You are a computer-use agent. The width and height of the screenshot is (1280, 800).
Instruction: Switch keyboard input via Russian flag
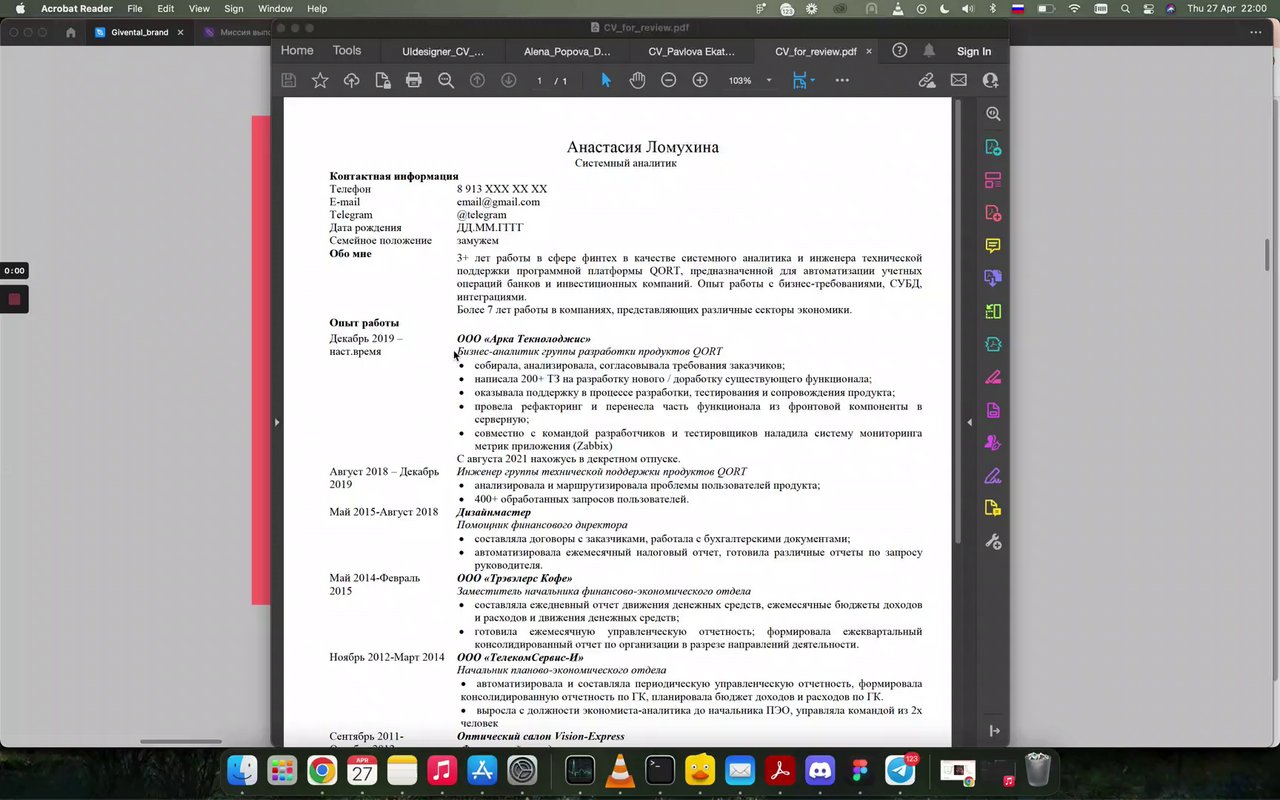[1019, 8]
